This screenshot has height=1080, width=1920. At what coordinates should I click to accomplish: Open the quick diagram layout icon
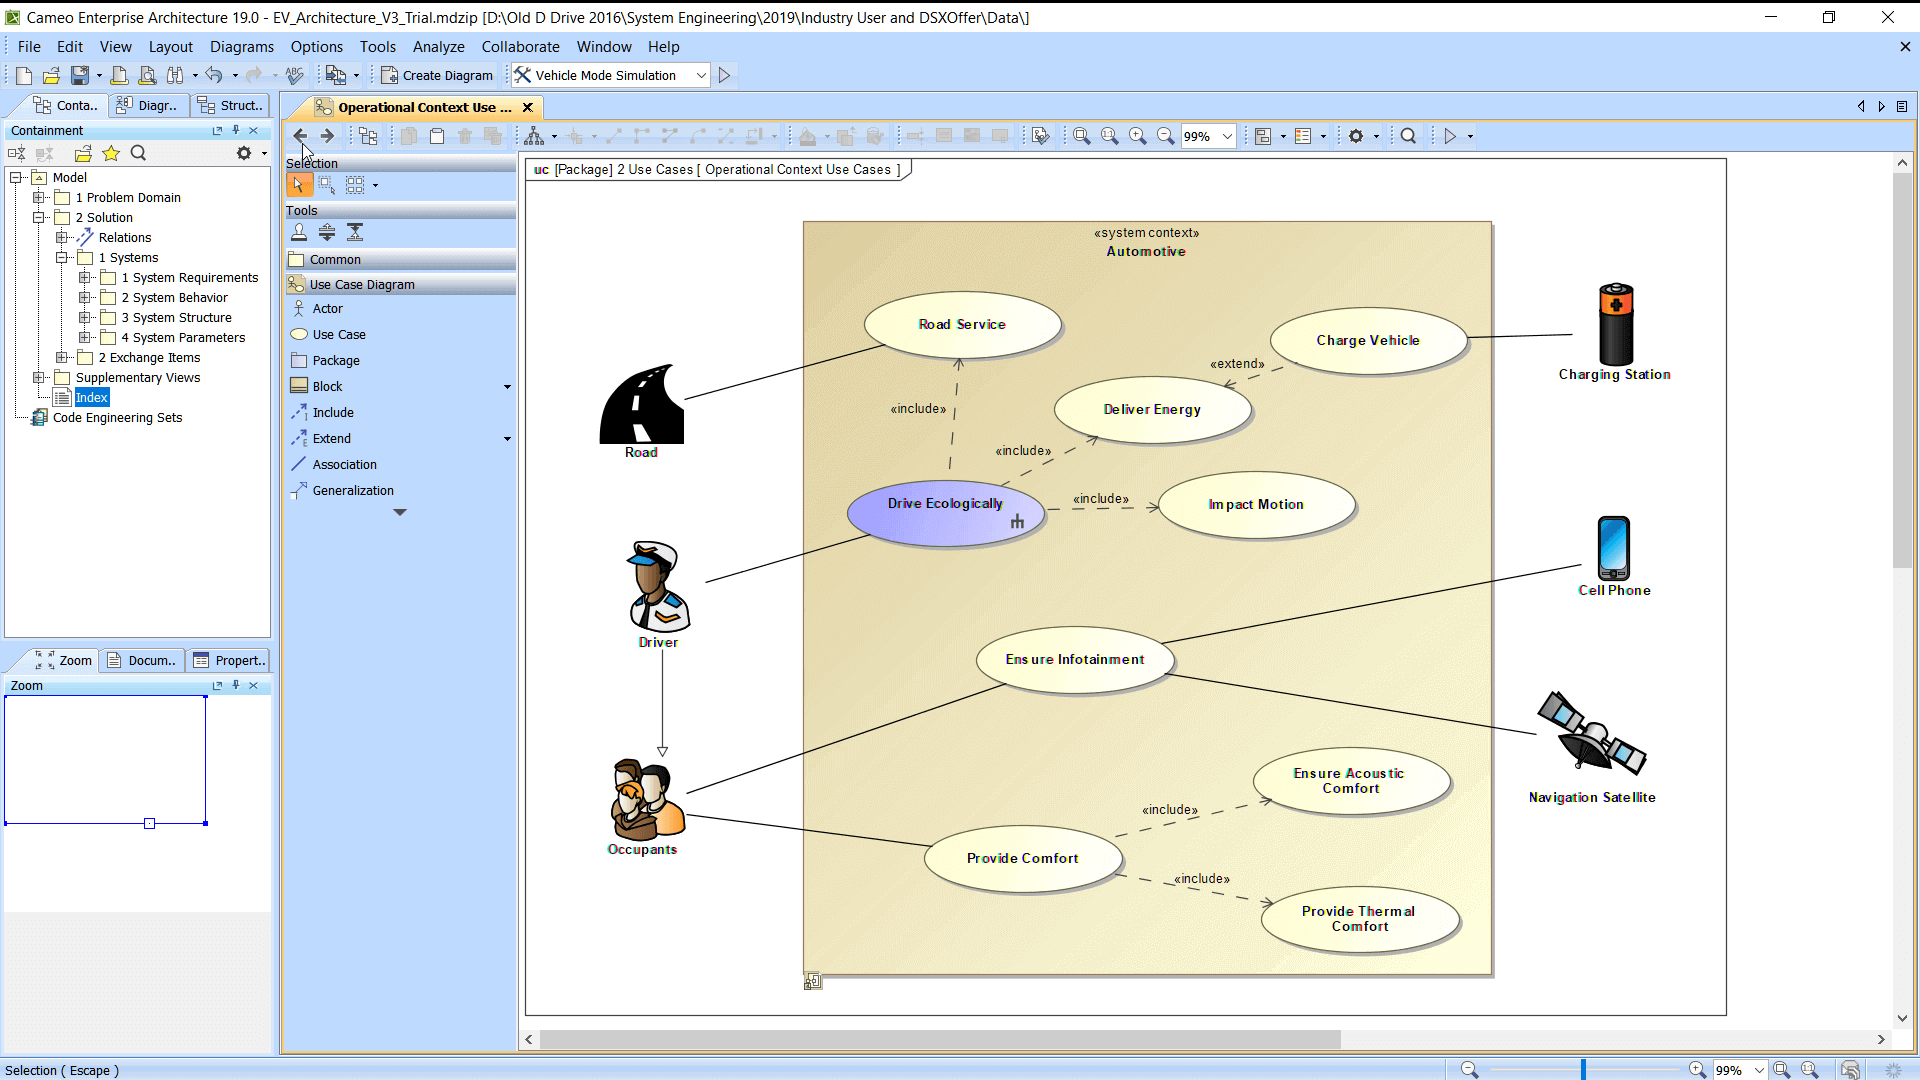click(534, 136)
